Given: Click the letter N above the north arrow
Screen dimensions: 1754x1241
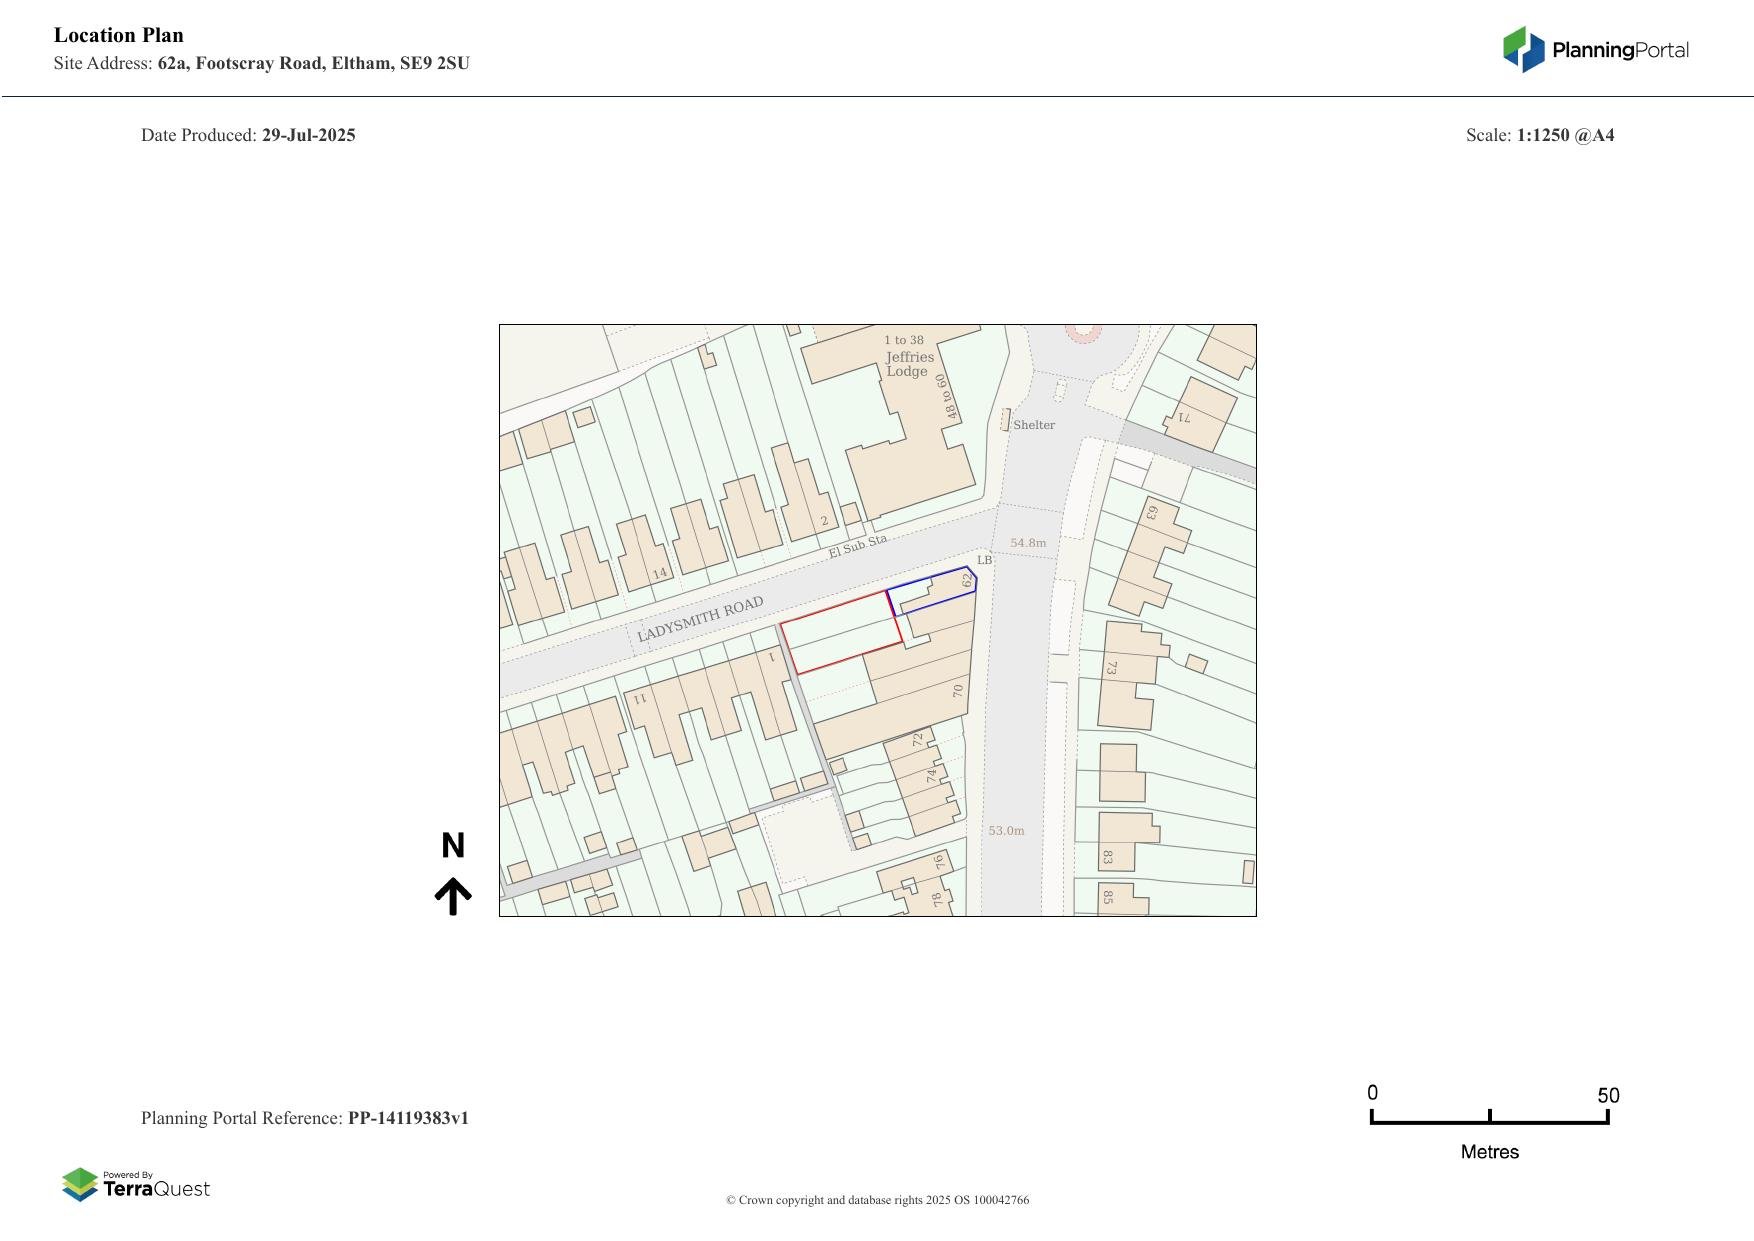Looking at the screenshot, I should pyautogui.click(x=453, y=846).
